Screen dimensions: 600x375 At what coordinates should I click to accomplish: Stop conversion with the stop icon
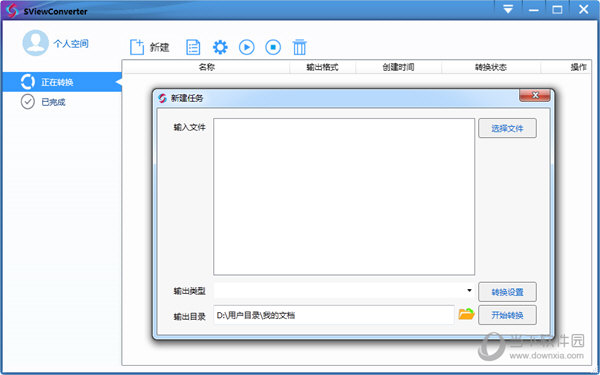[273, 47]
